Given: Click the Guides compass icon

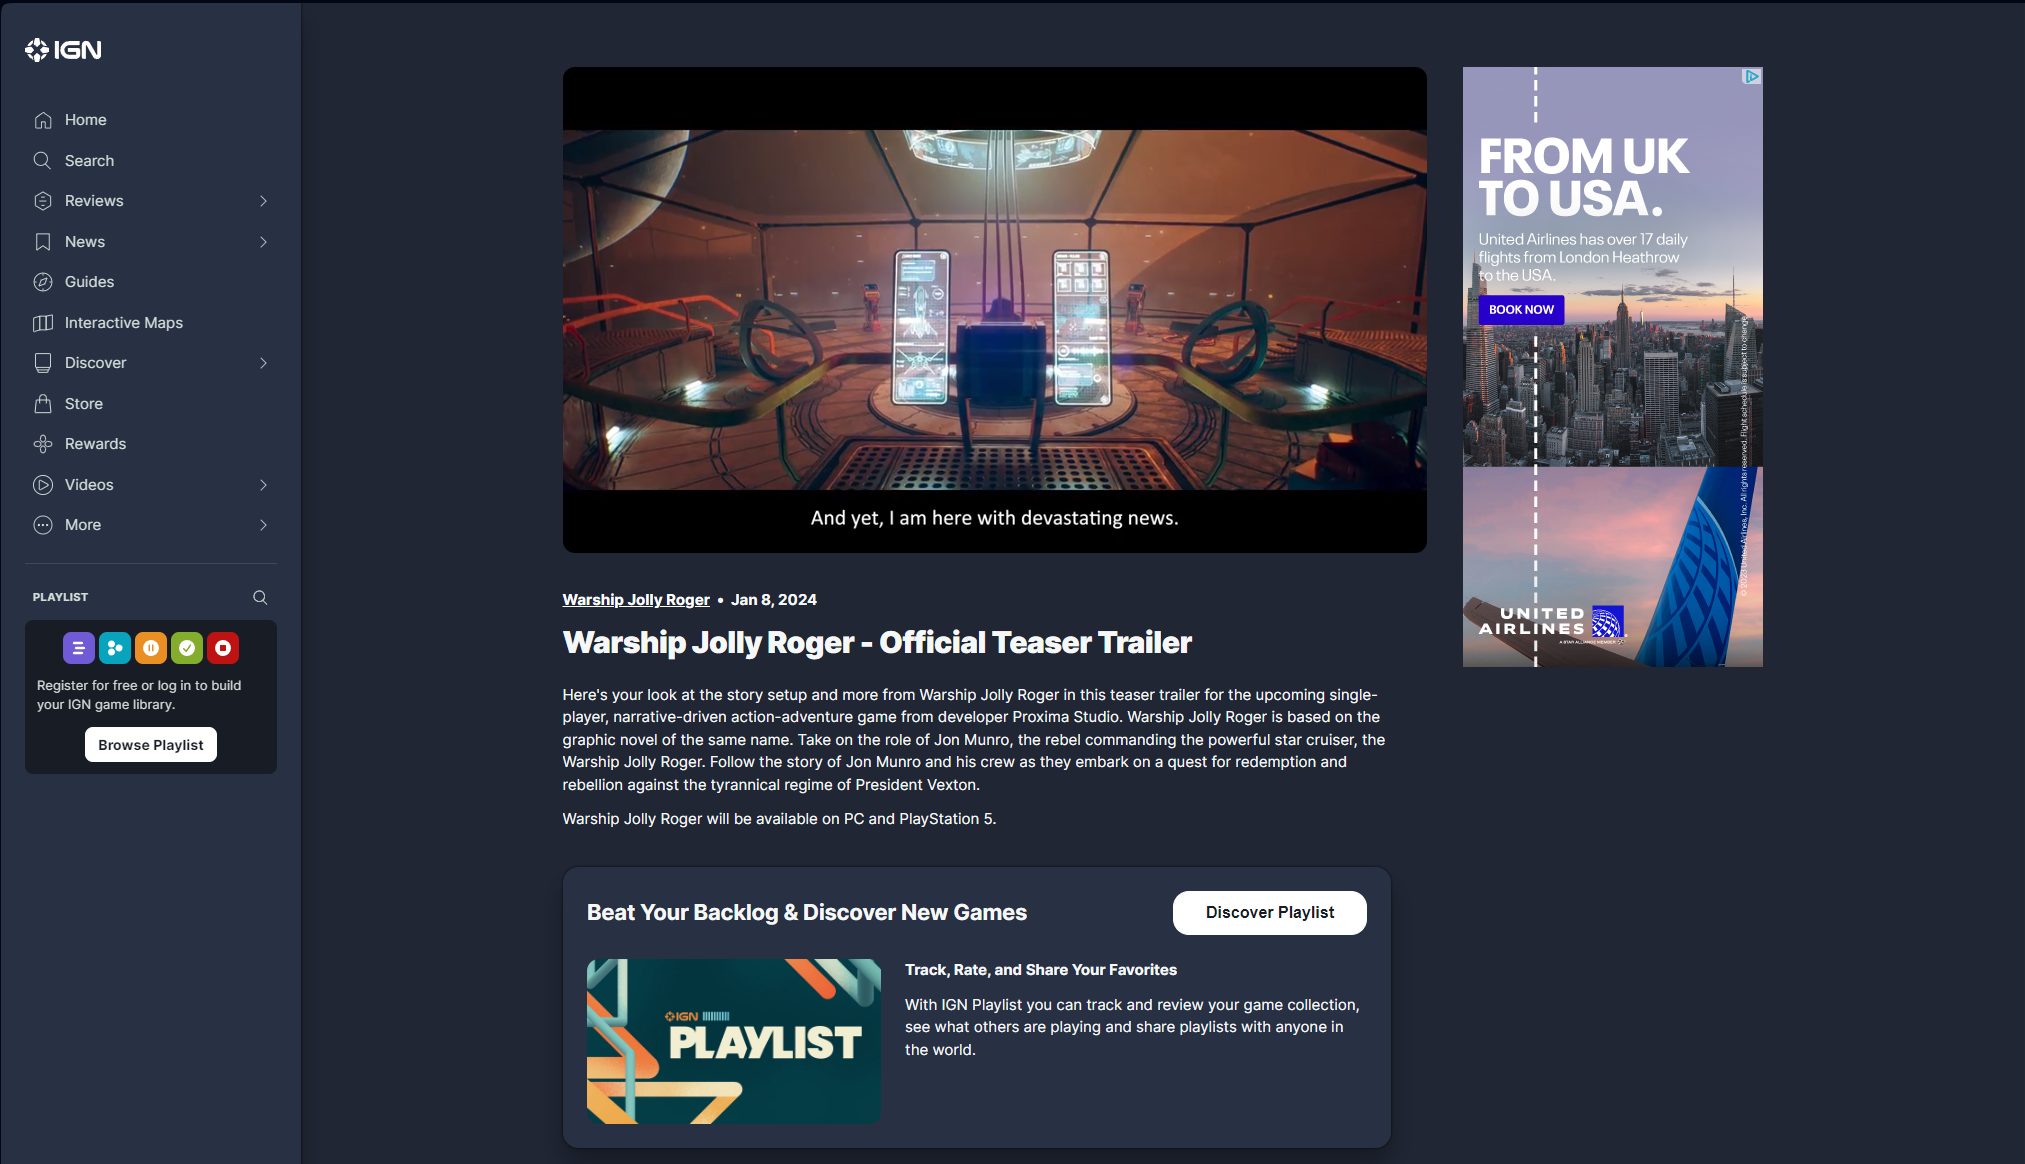Looking at the screenshot, I should [43, 282].
